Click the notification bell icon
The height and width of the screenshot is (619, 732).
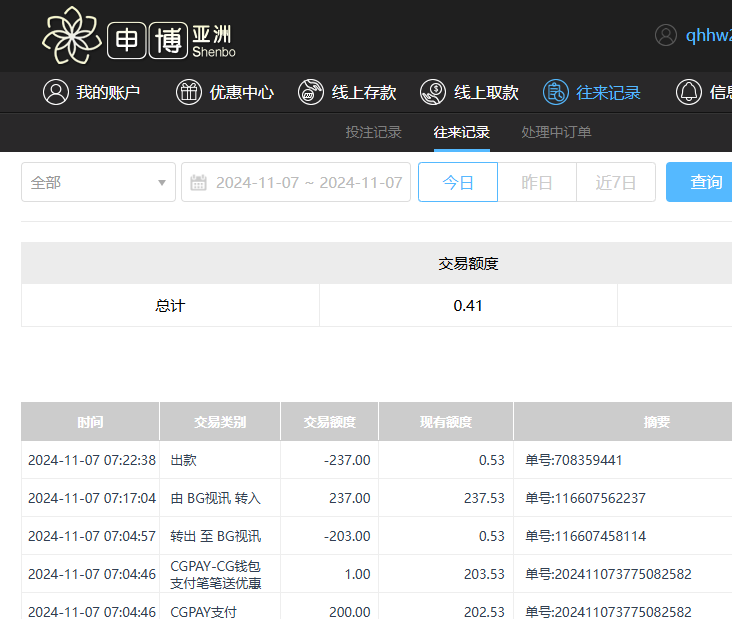(x=688, y=92)
